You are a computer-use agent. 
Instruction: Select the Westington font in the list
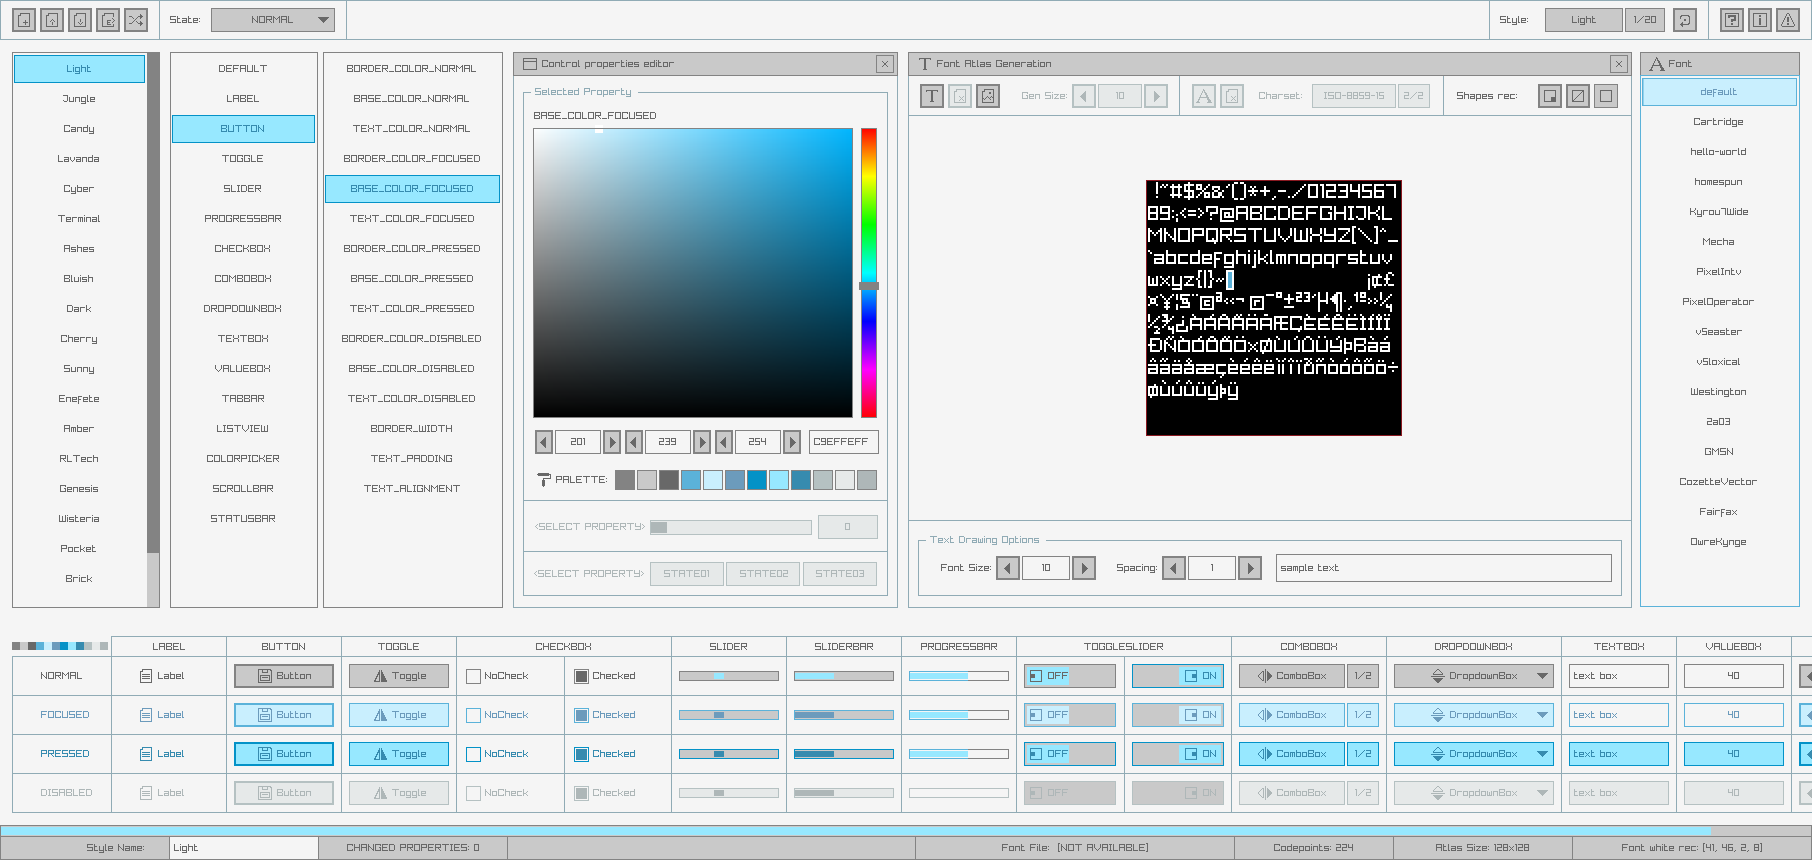[1719, 392]
